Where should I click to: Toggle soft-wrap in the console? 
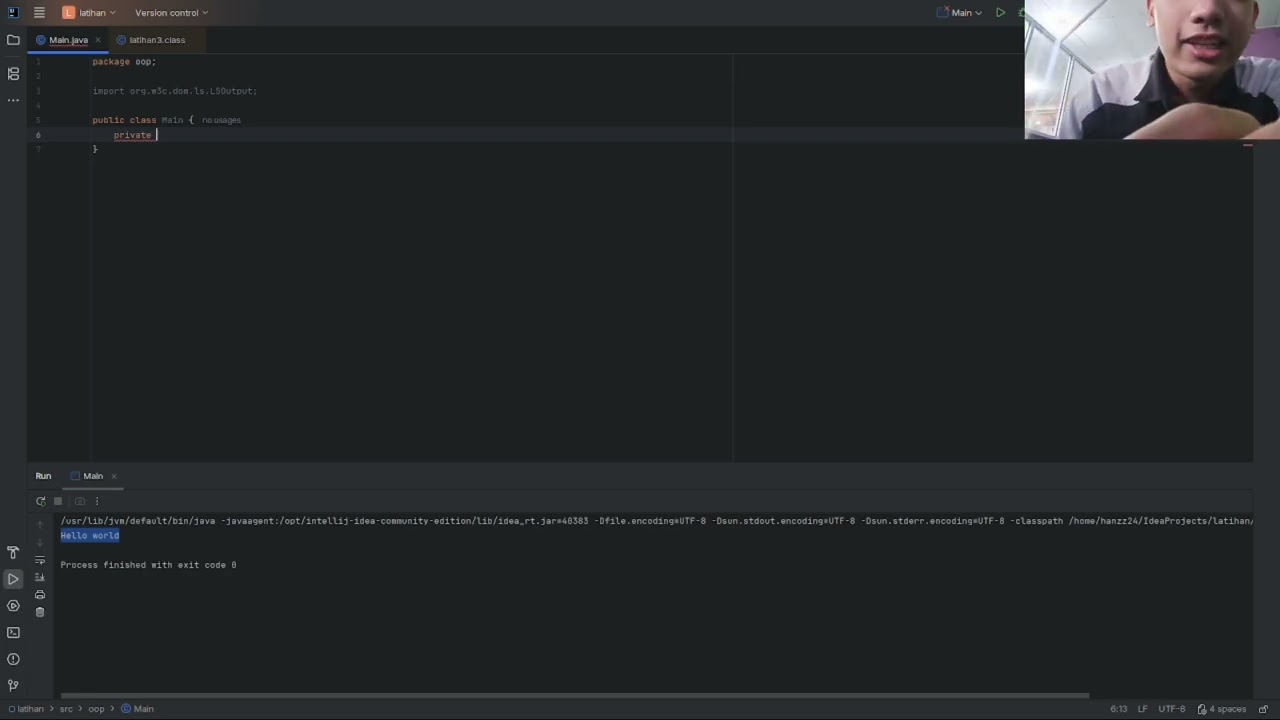[40, 560]
